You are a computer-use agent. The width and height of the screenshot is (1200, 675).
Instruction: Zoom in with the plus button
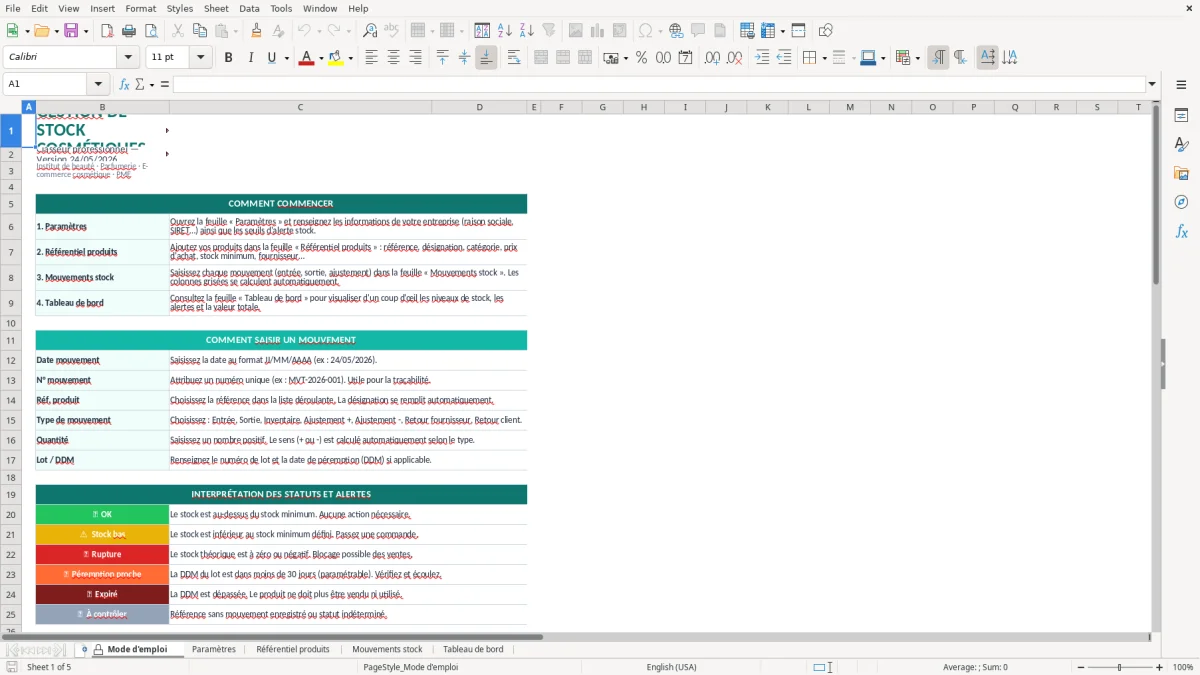pyautogui.click(x=1159, y=667)
